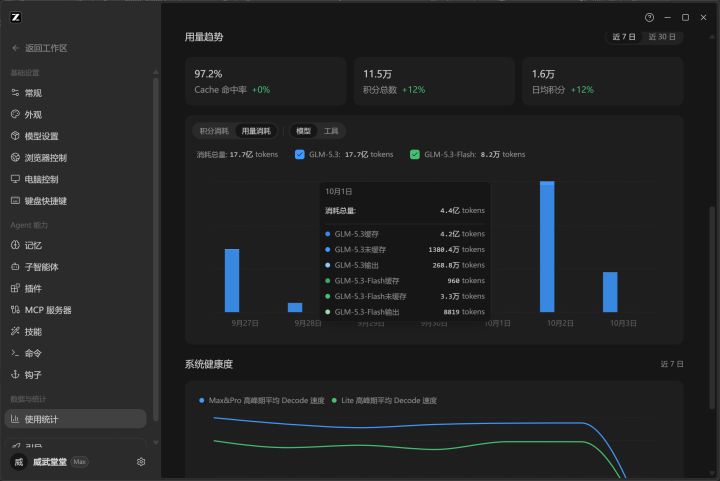Select 工具 breakdown tab
This screenshot has width=720, height=481.
[331, 131]
